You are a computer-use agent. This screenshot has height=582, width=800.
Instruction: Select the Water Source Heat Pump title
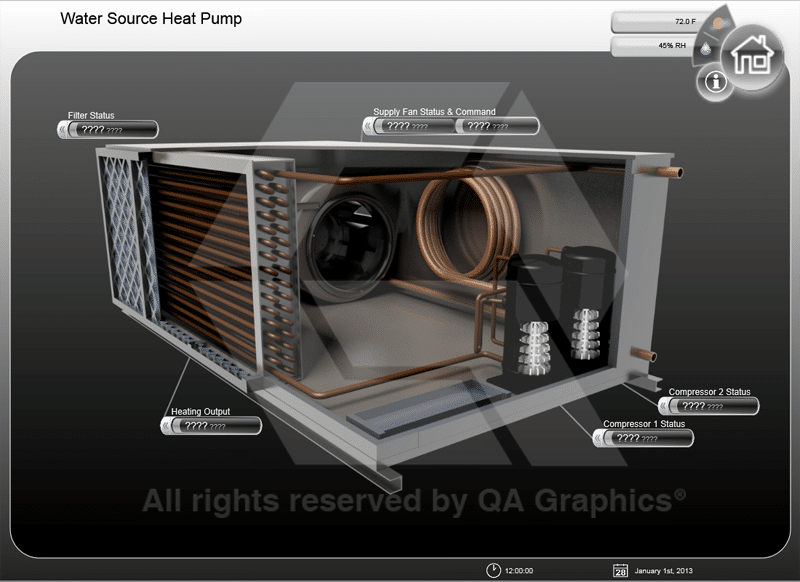[x=151, y=18]
